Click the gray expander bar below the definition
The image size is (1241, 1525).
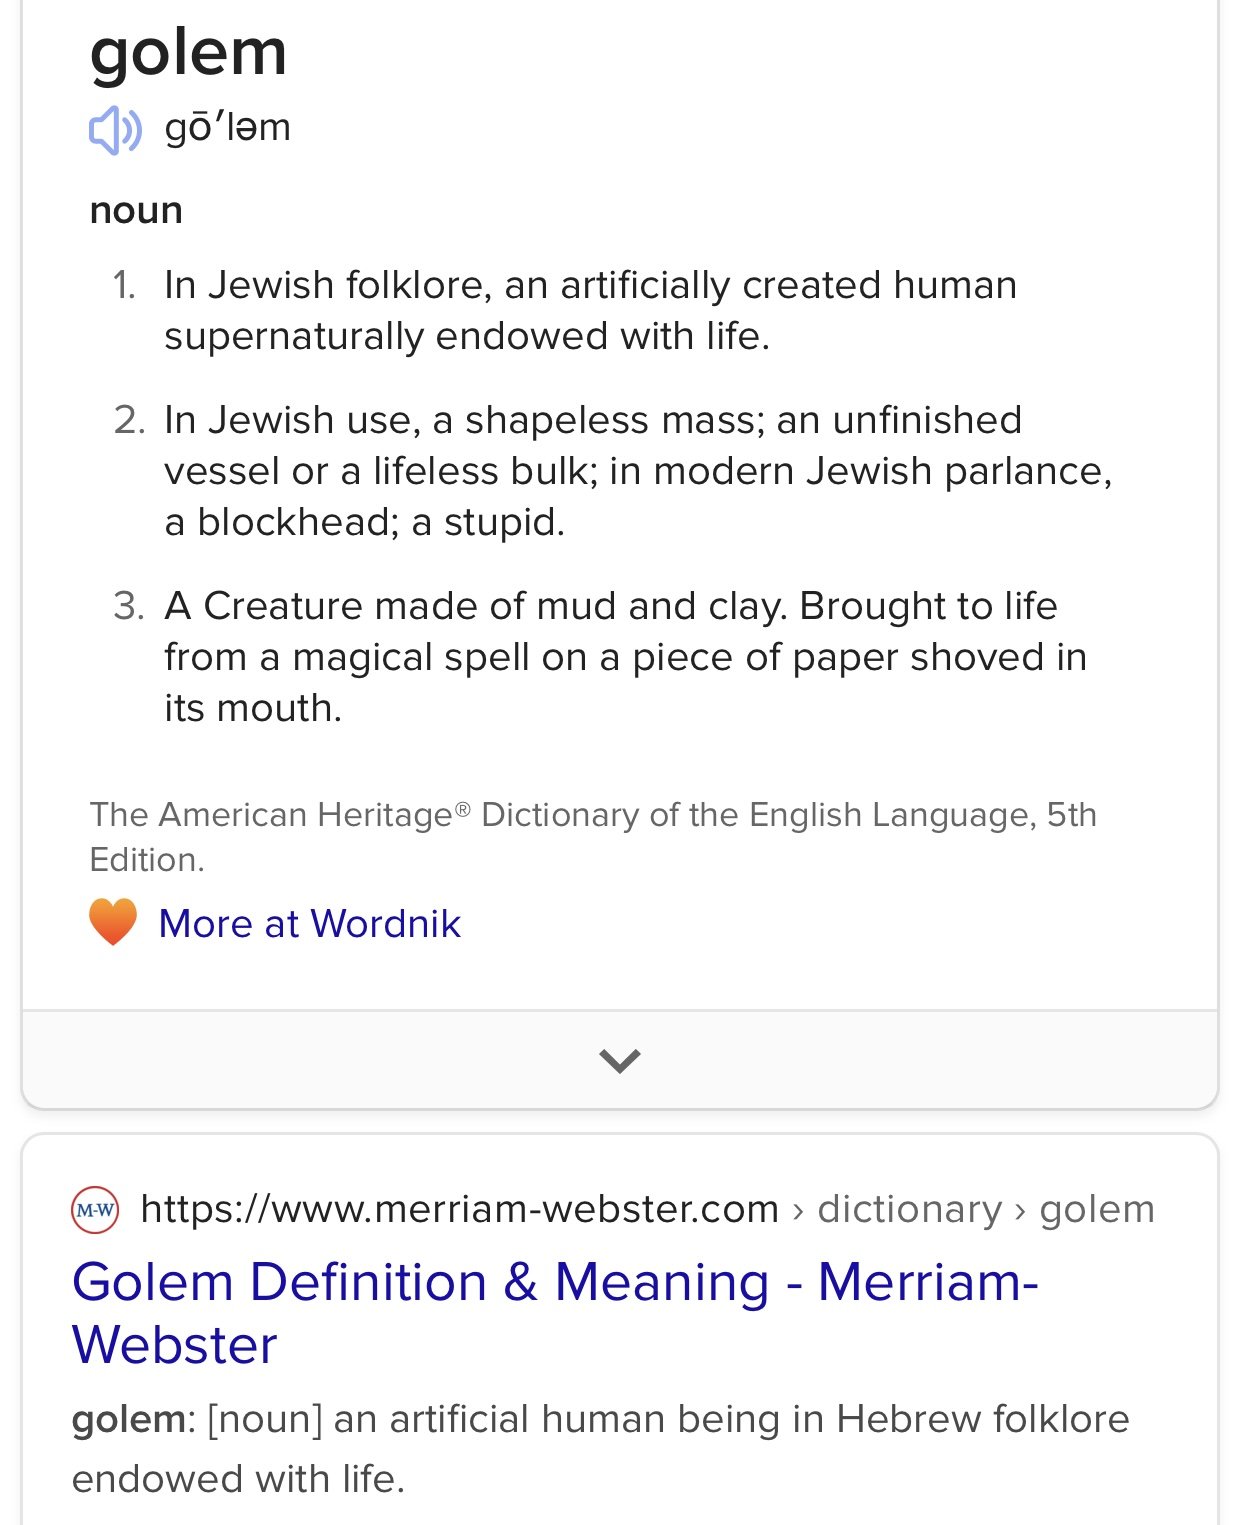620,1059
